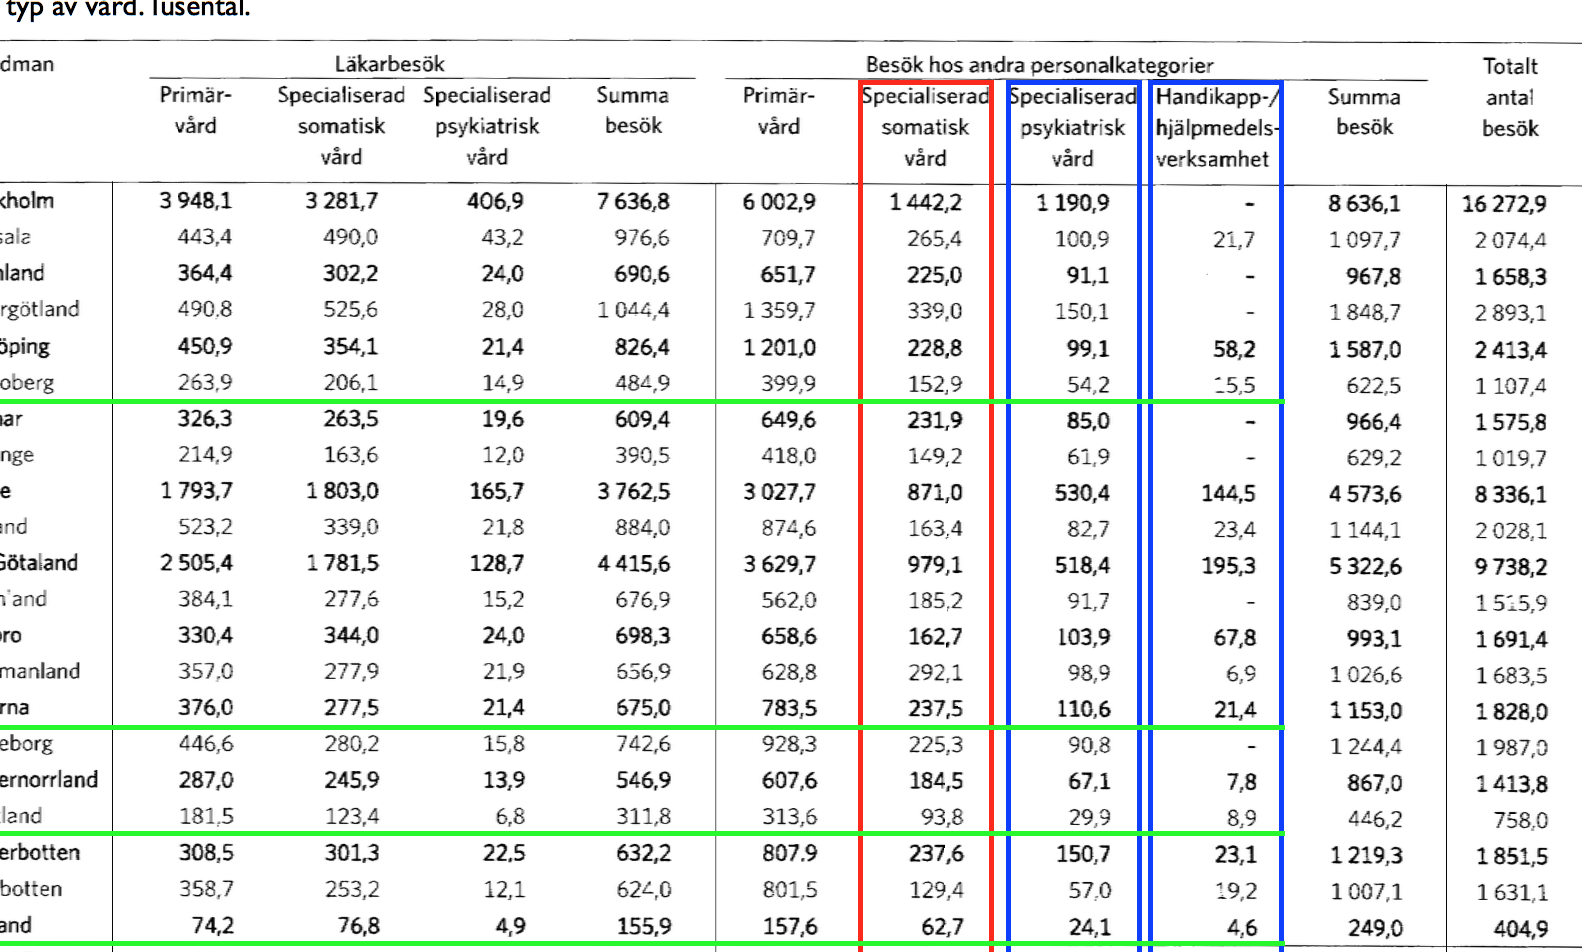1582x952 pixels.
Task: Select the cell '364,4'
Action: point(204,273)
